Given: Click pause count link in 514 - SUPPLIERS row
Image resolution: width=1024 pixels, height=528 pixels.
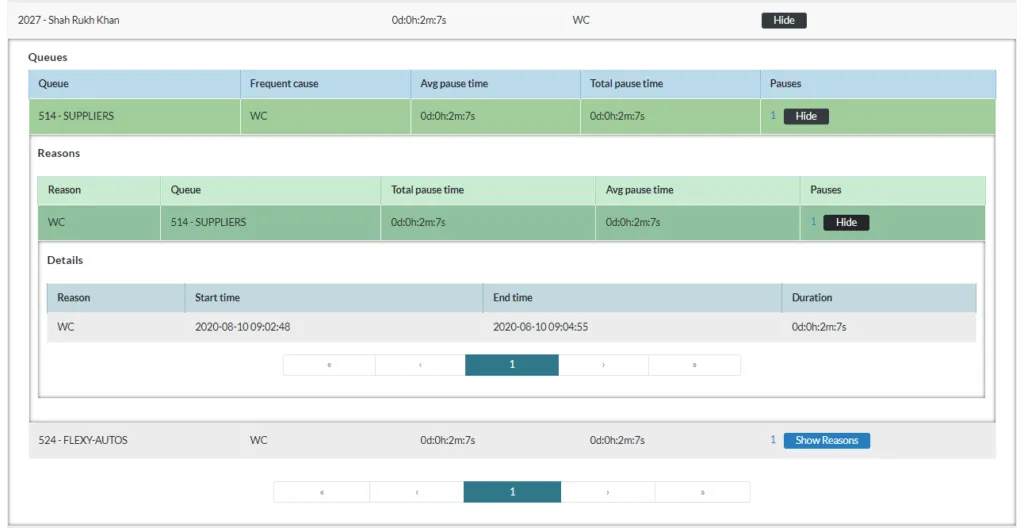Looking at the screenshot, I should click(x=773, y=115).
